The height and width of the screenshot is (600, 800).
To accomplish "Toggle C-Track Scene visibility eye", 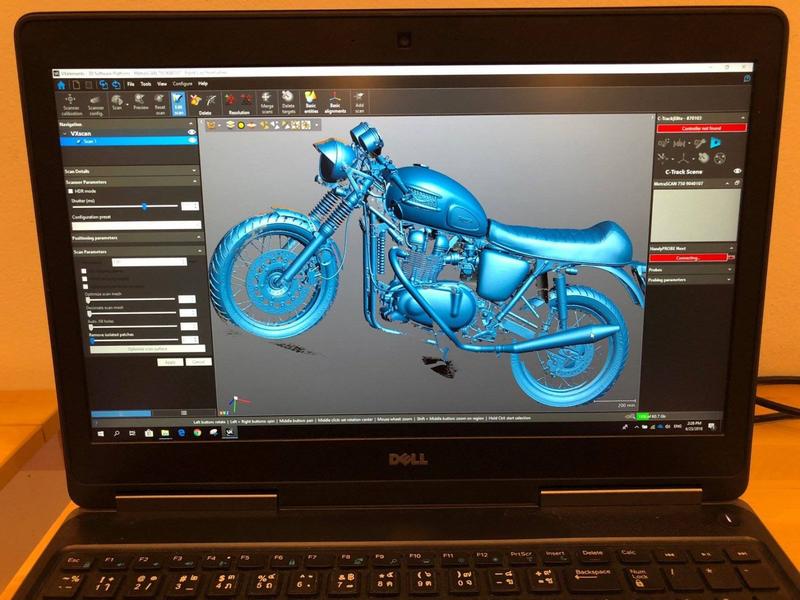I will [x=738, y=172].
